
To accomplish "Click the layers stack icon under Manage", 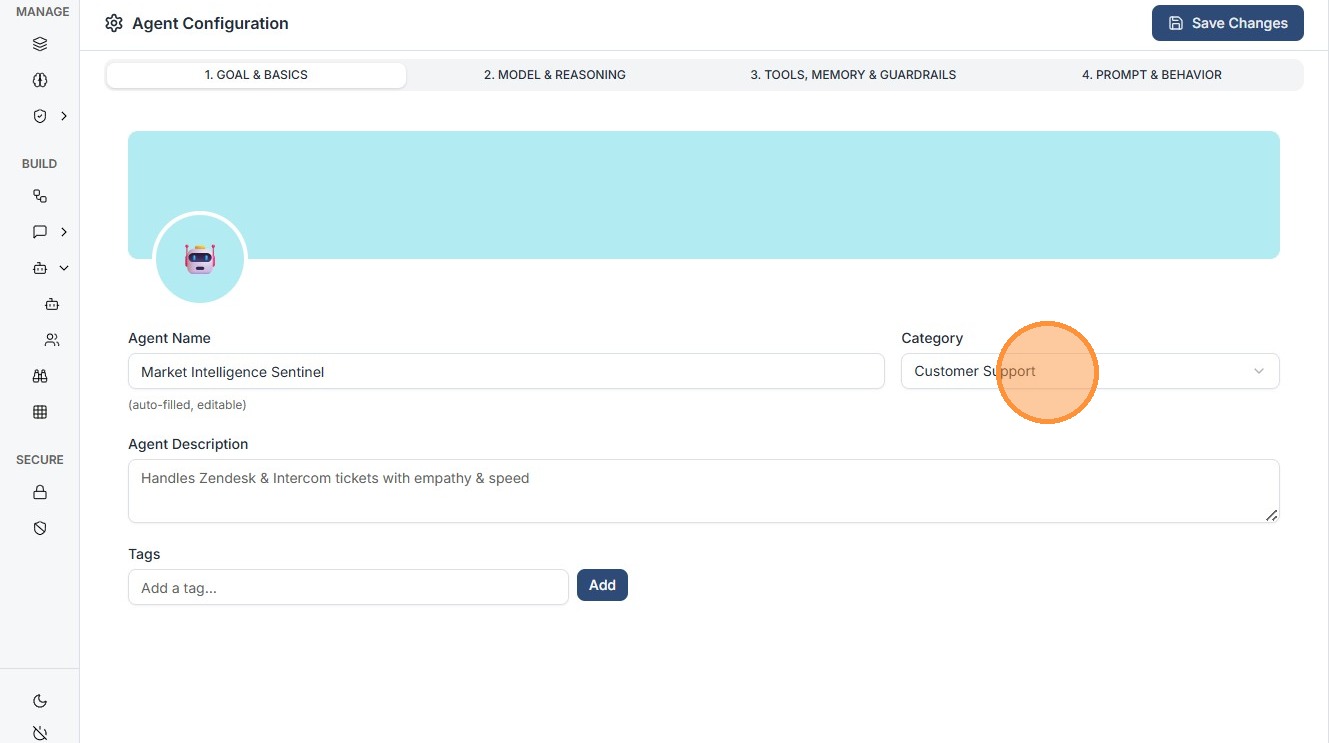I will pyautogui.click(x=40, y=44).
